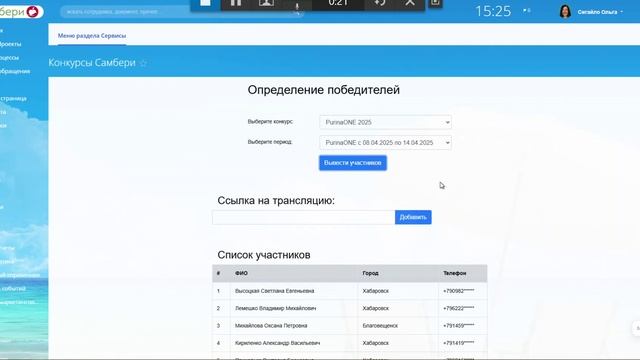This screenshot has width=640, height=360.
Task: Open the Выберите период dropdown
Action: 385,142
